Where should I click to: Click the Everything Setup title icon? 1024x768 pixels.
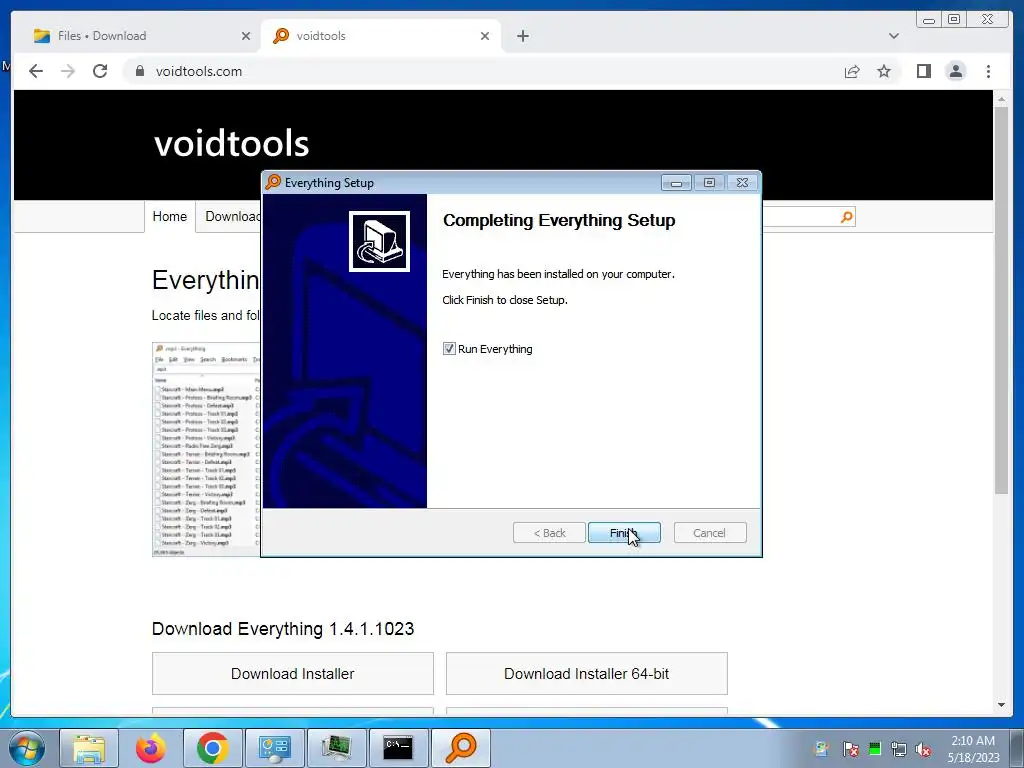(x=273, y=182)
